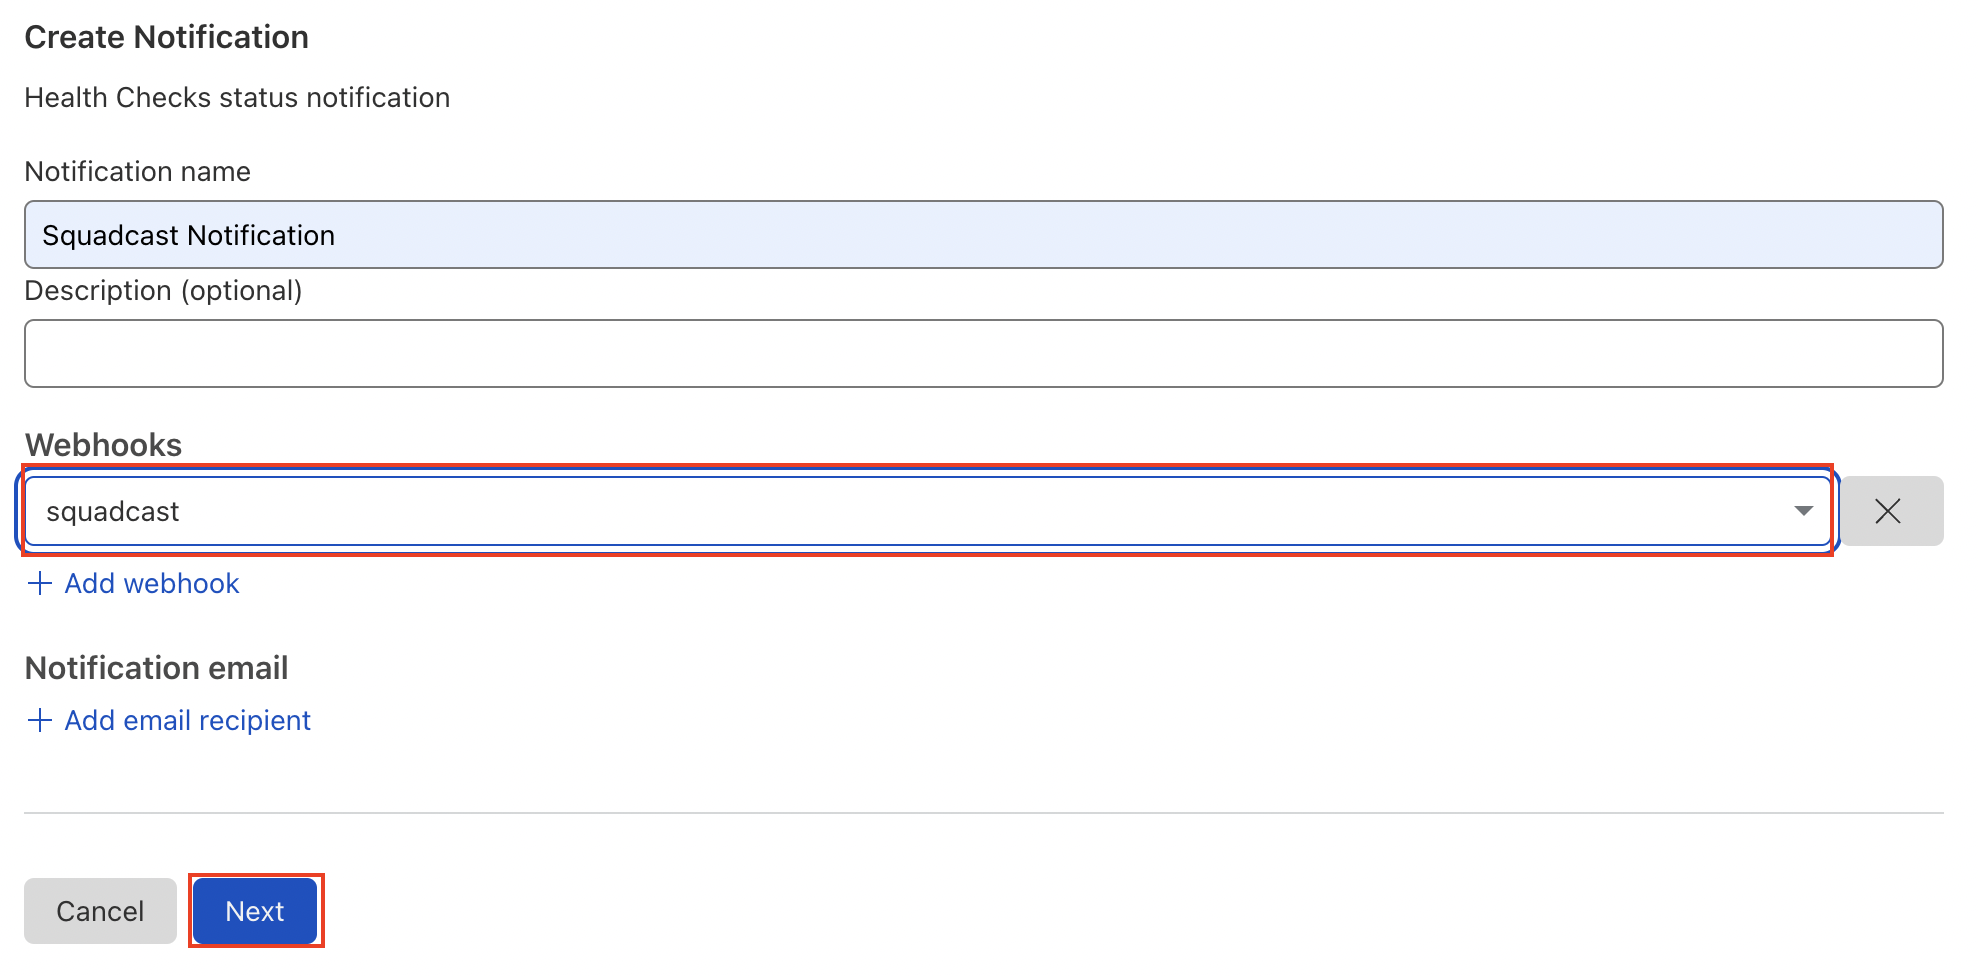Viewport: 1978px width, 976px height.
Task: Click the 'Notification name' field label
Action: [x=138, y=171]
